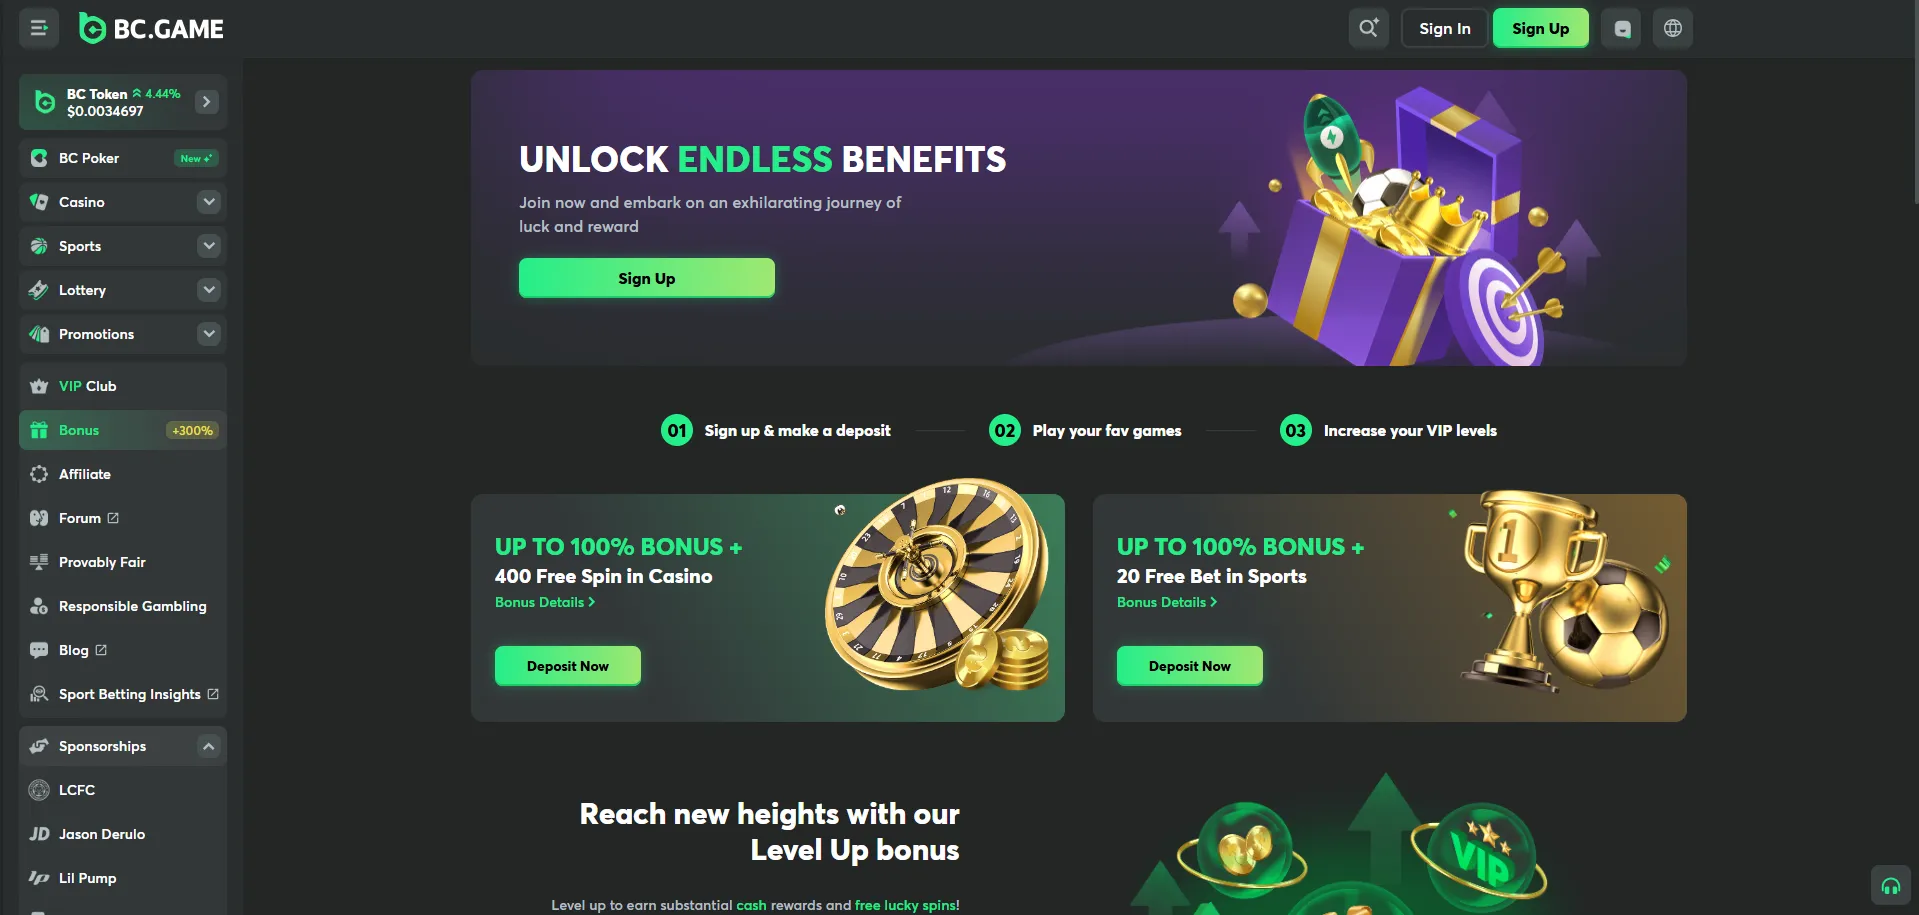
Task: Expand the Promotions menu chevron
Action: click(209, 334)
